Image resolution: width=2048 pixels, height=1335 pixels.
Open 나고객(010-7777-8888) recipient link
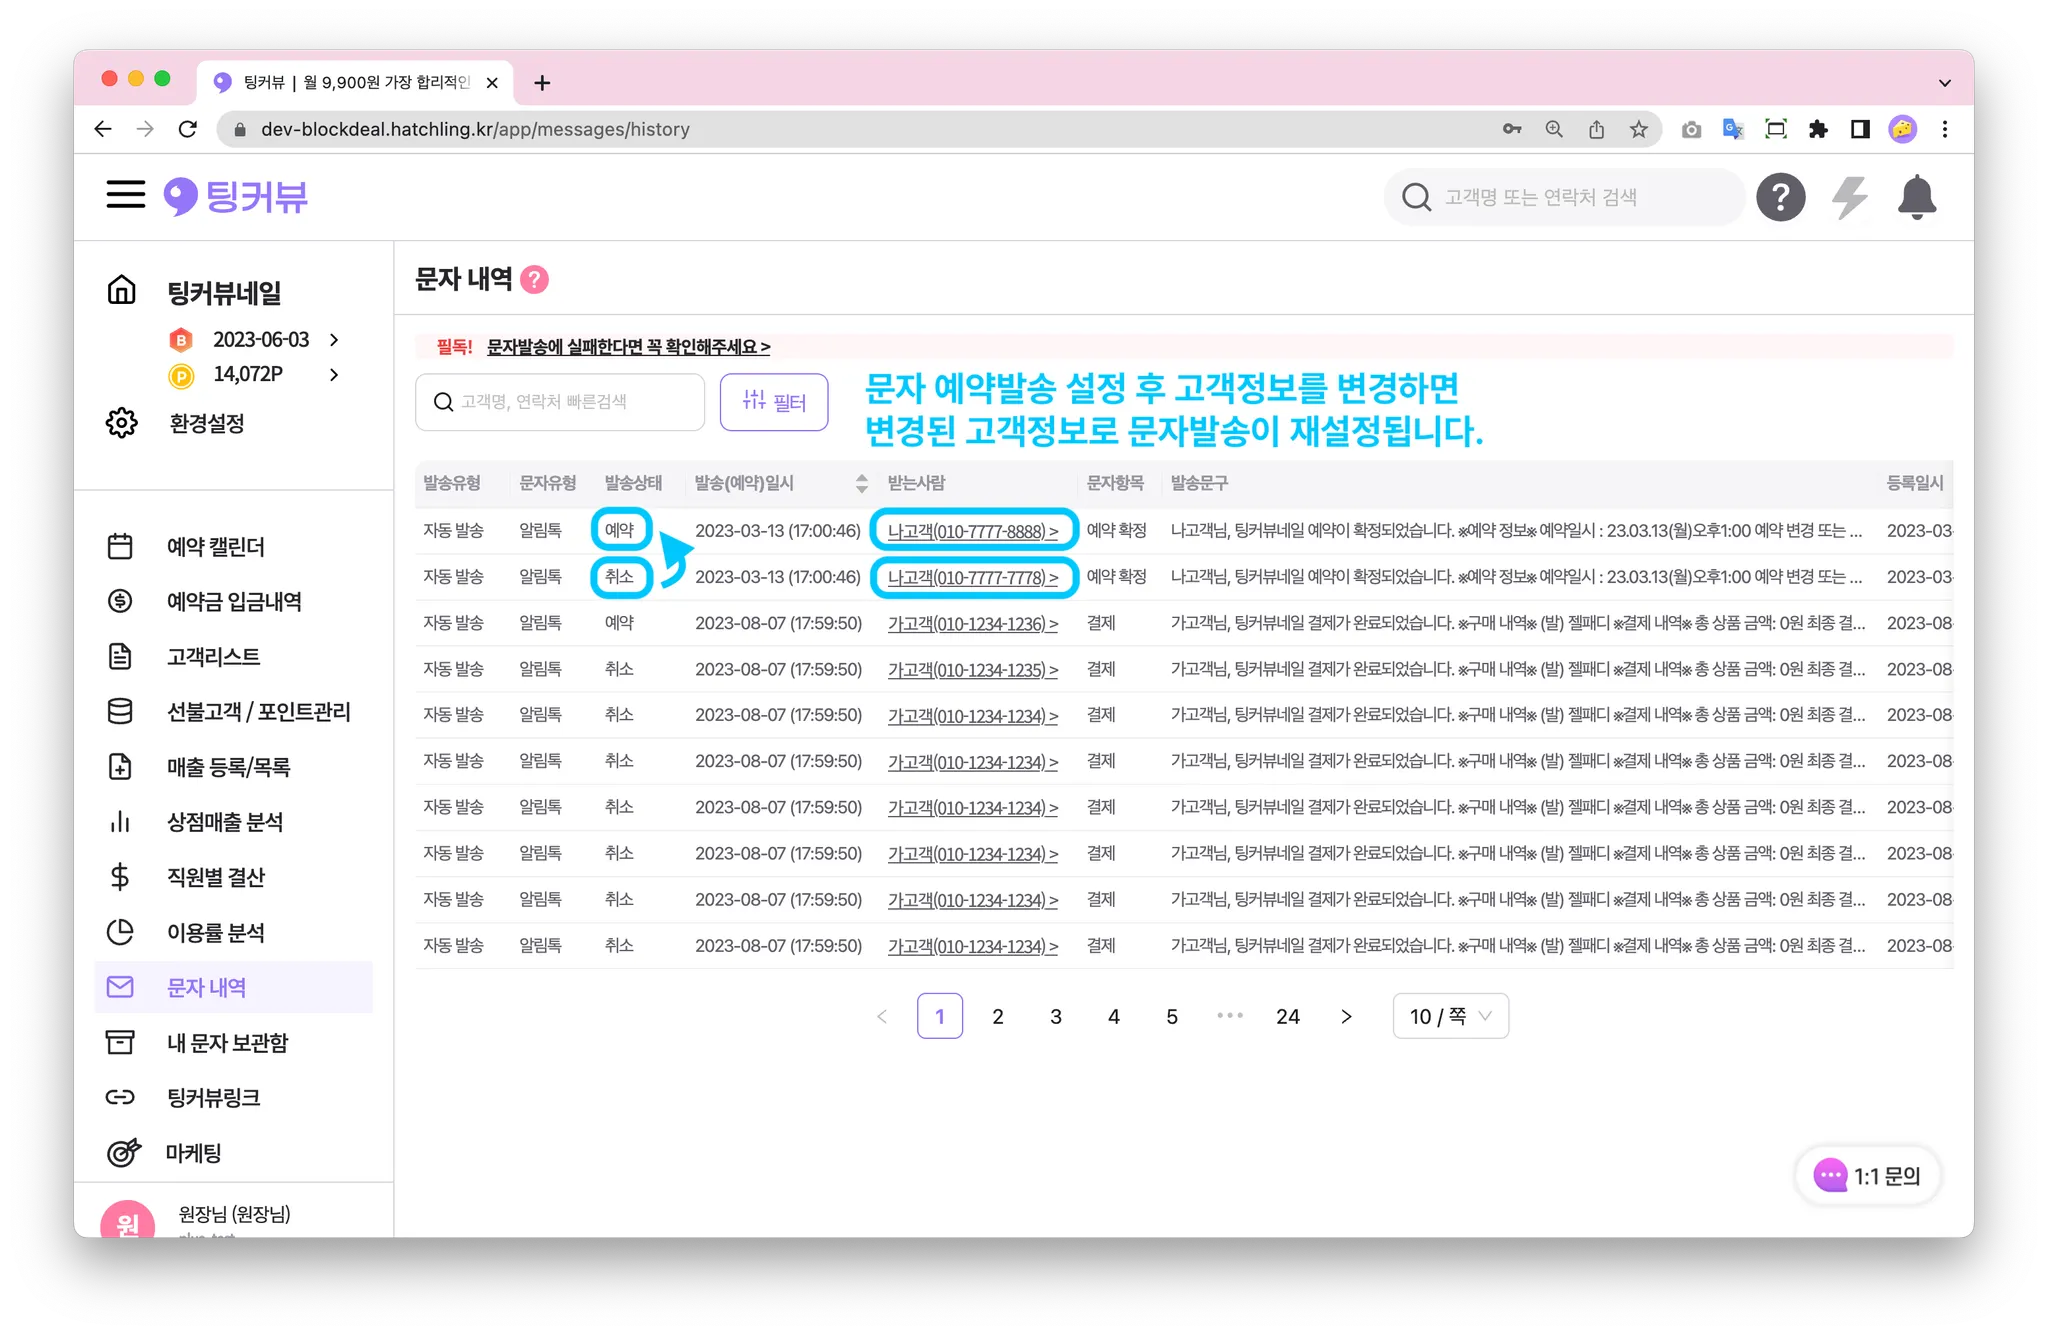tap(972, 531)
